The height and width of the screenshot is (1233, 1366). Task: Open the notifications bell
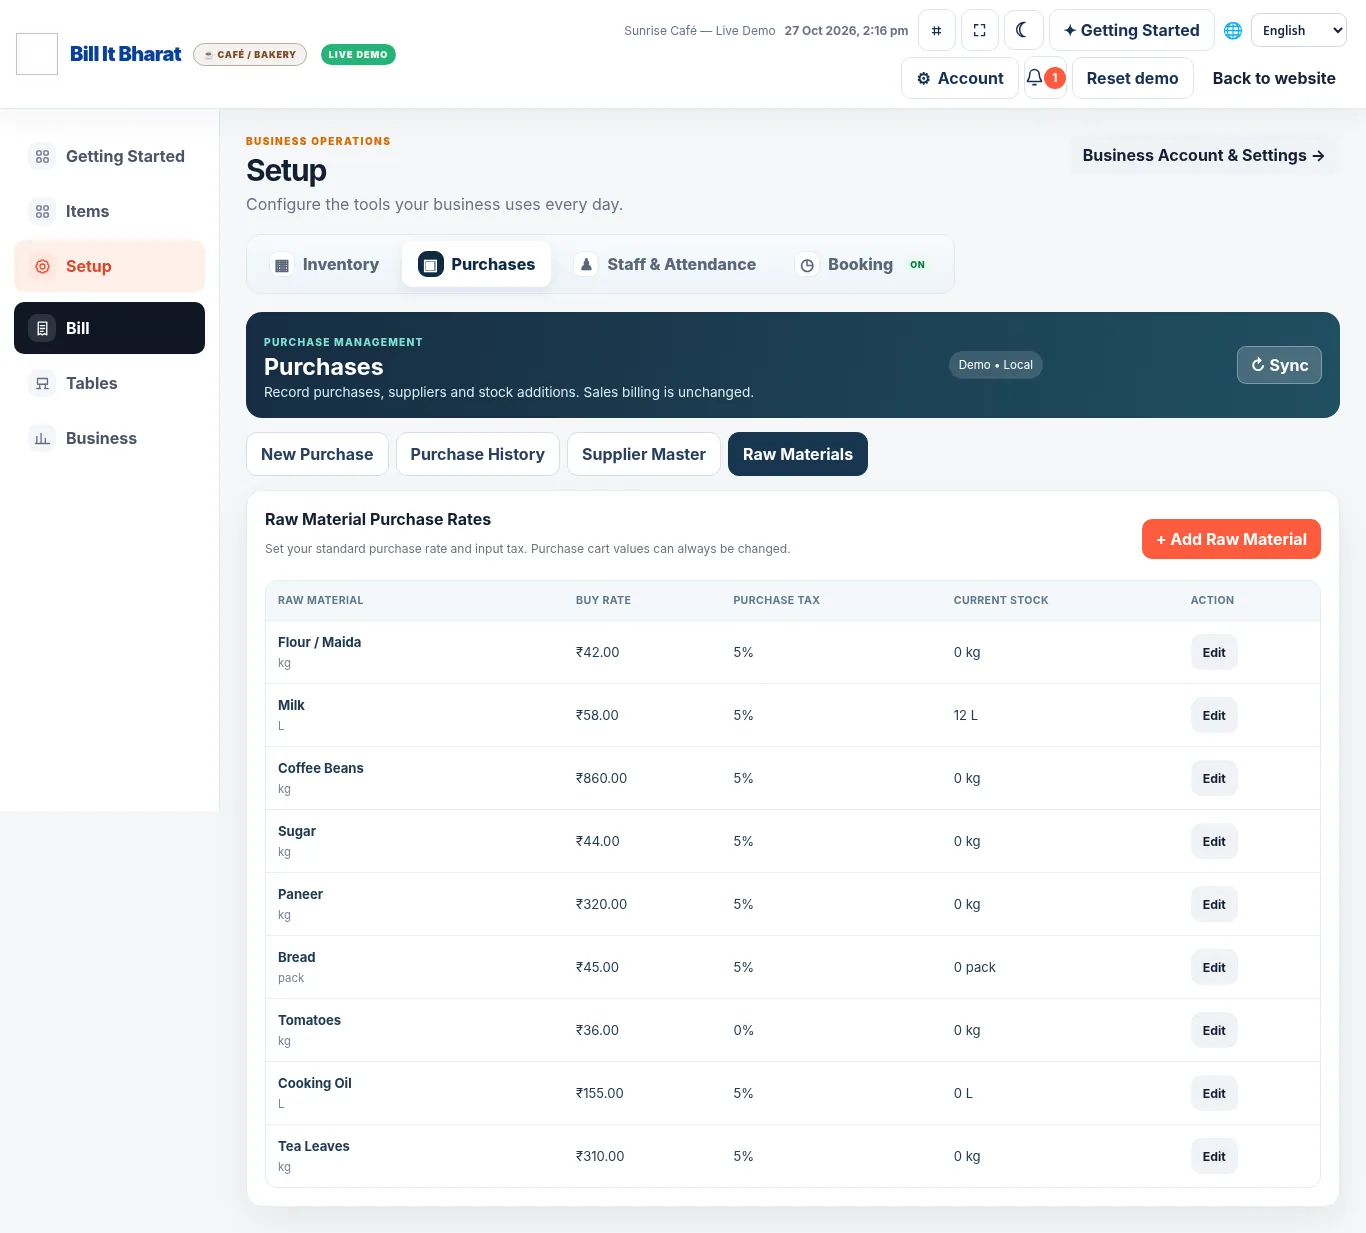pos(1045,78)
